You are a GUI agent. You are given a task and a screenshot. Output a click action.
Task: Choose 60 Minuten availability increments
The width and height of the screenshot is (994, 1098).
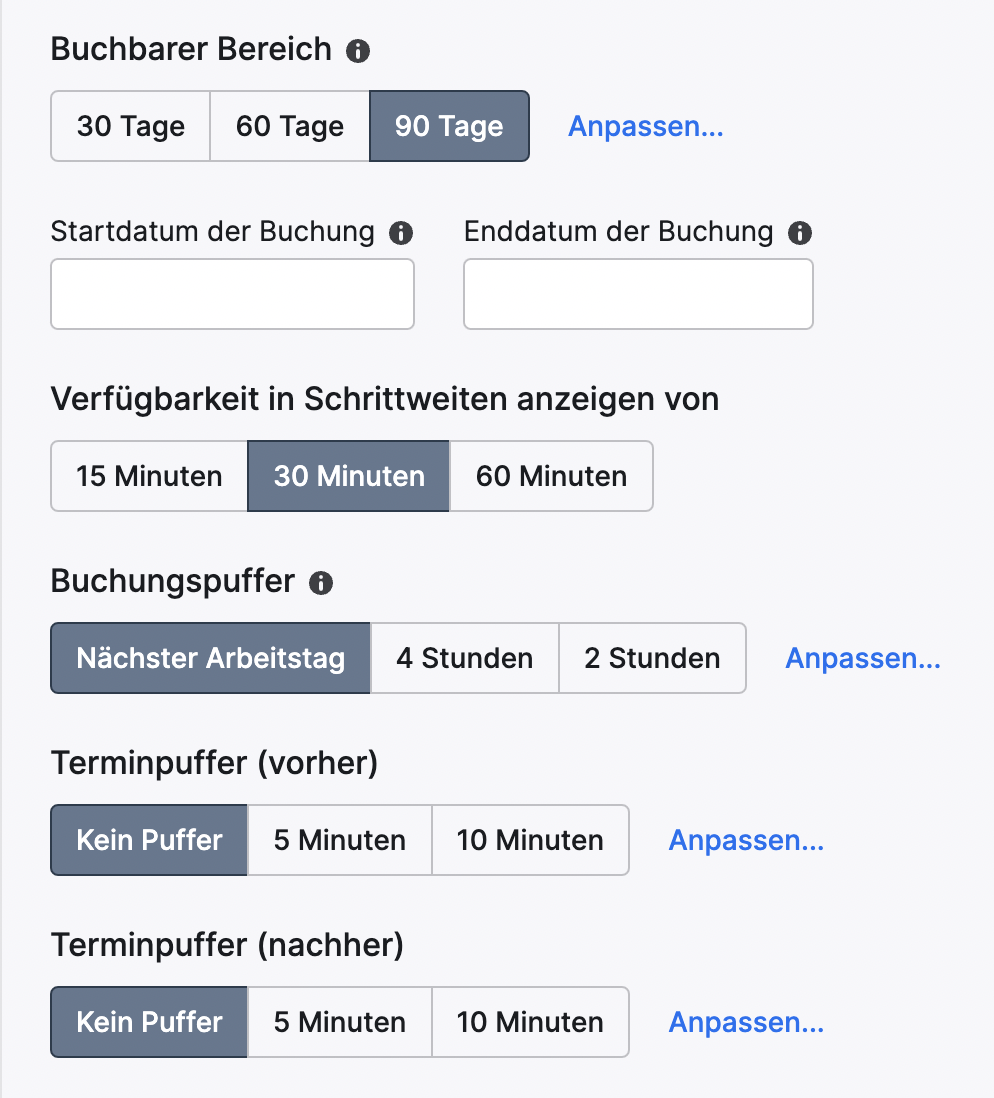pos(551,476)
